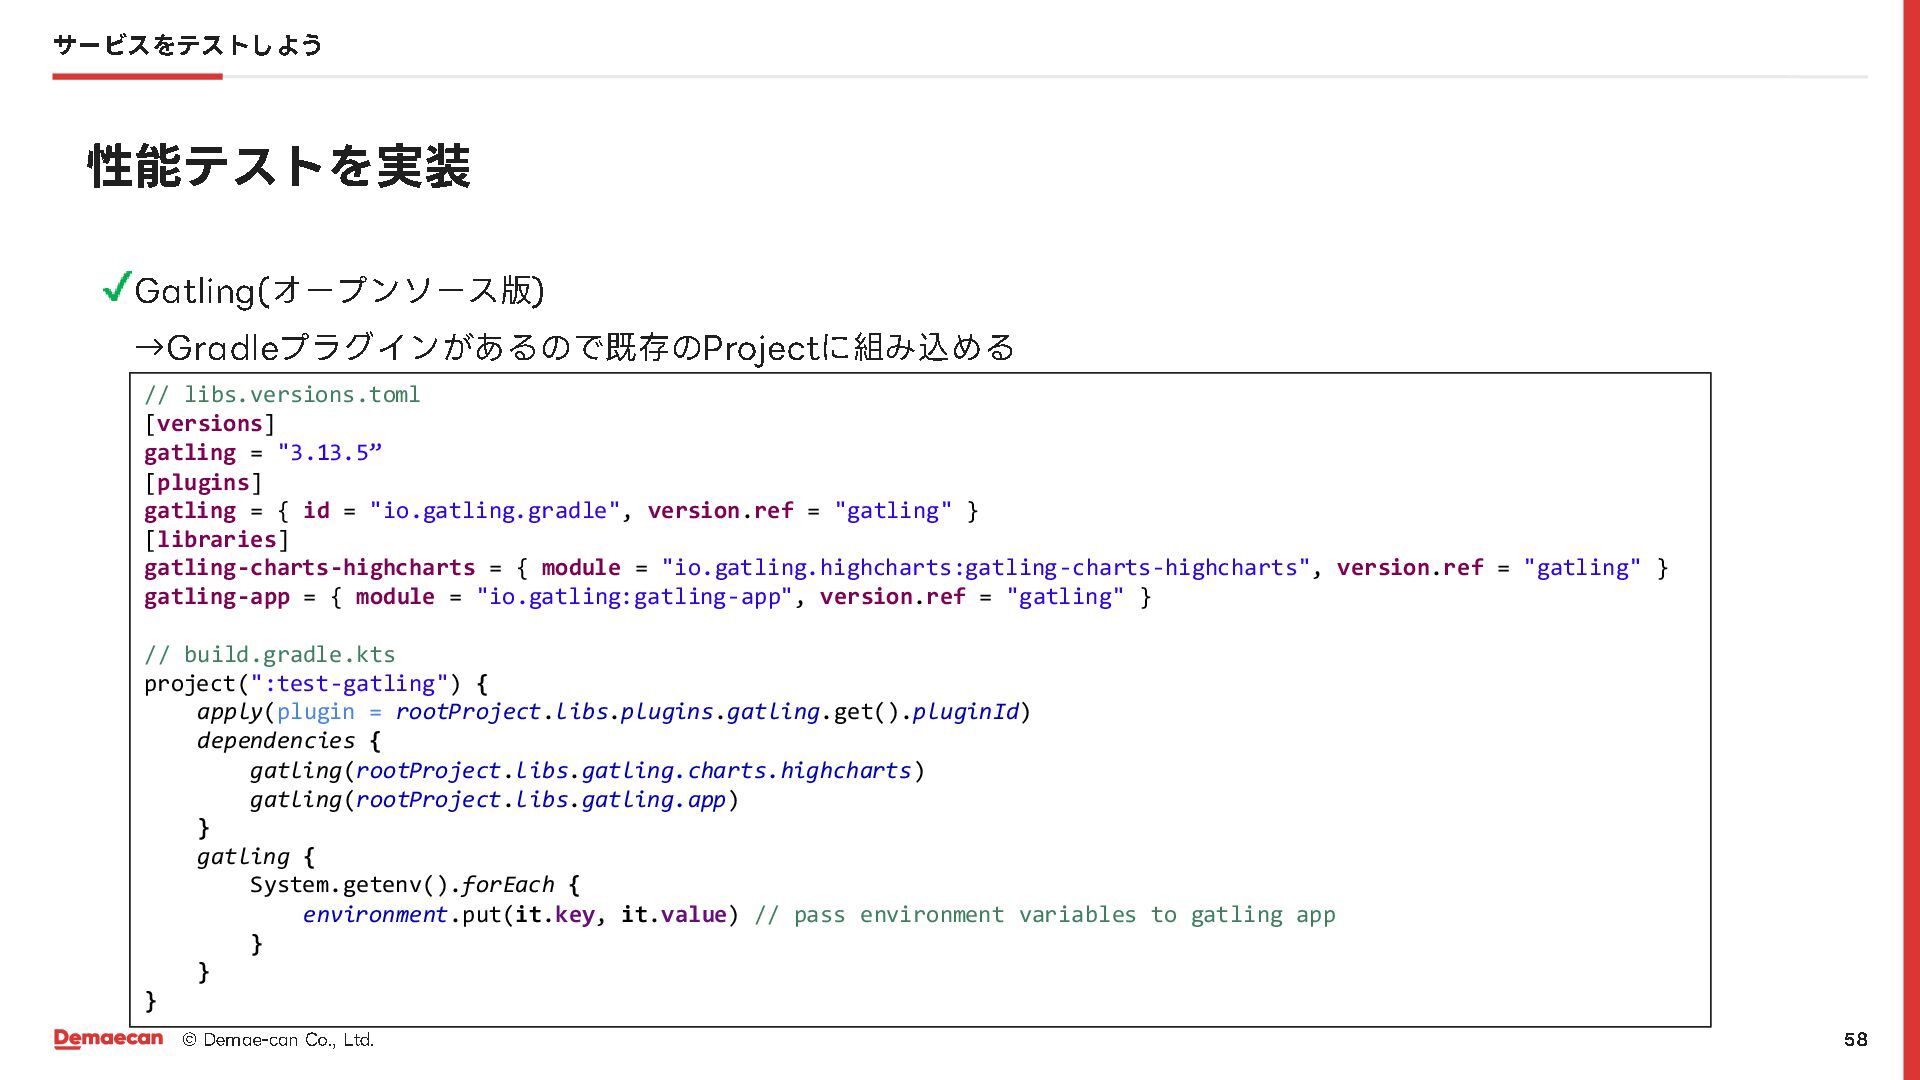Click the slide title 性能テストを実装

pyautogui.click(x=279, y=166)
